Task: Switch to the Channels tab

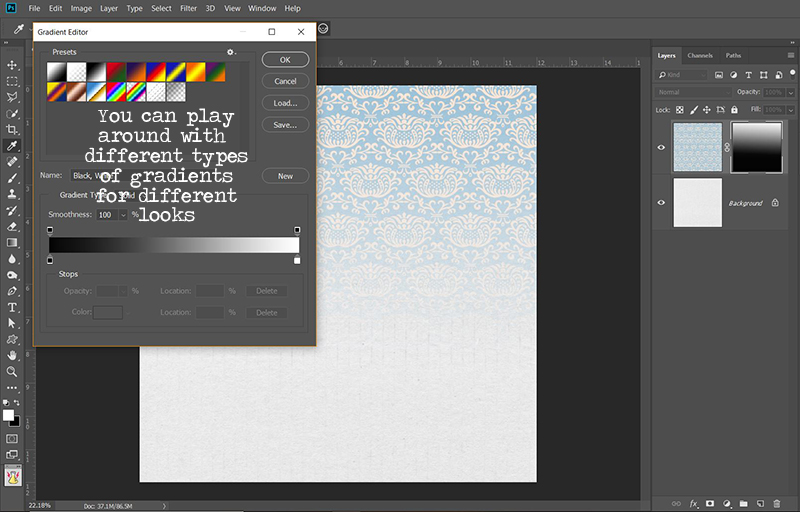Action: coord(700,55)
